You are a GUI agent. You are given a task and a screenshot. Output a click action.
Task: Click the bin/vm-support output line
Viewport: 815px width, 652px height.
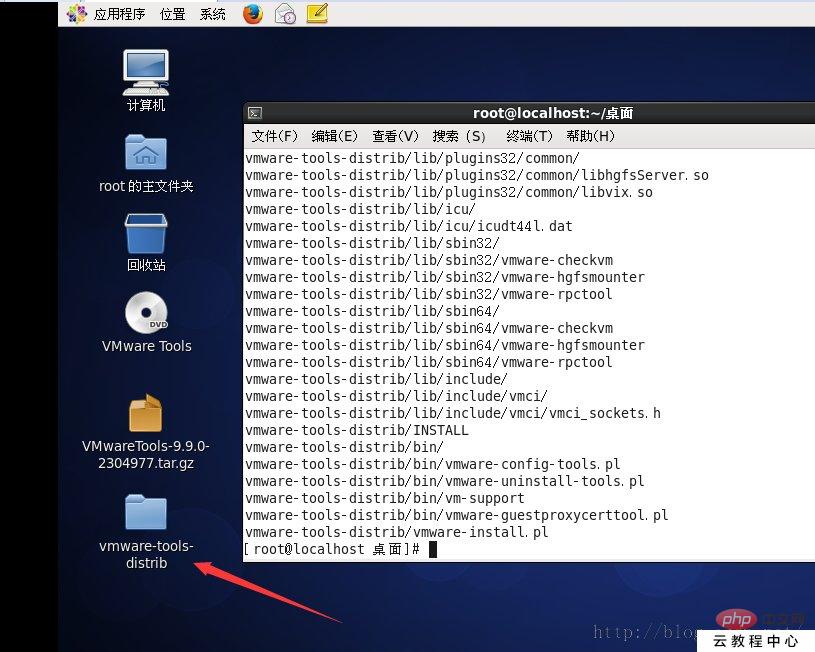tap(385, 498)
